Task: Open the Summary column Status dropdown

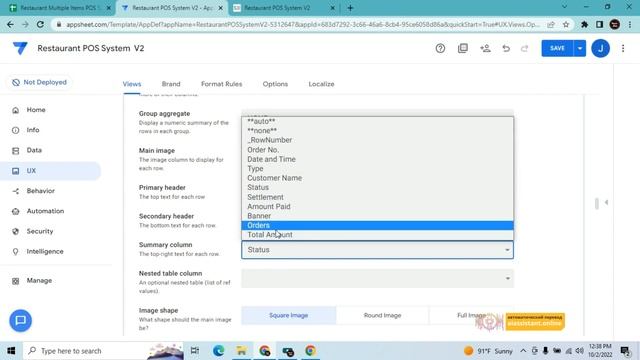Action: (x=378, y=250)
